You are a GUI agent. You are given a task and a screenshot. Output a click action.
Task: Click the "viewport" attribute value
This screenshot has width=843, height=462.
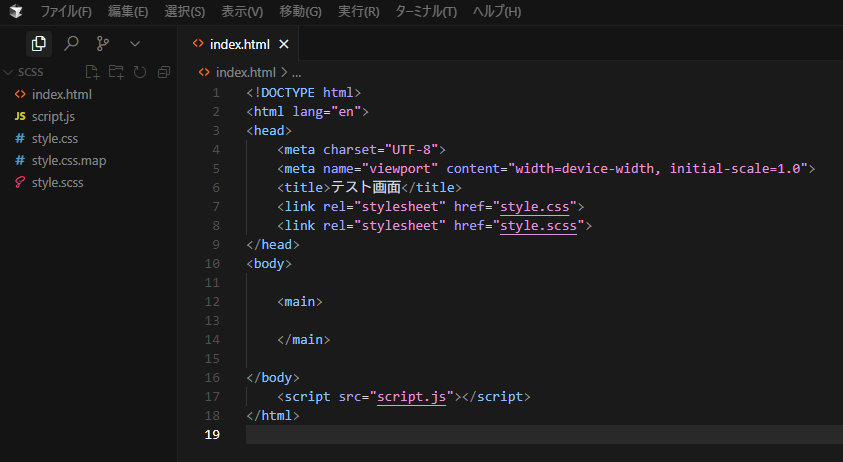(x=400, y=168)
